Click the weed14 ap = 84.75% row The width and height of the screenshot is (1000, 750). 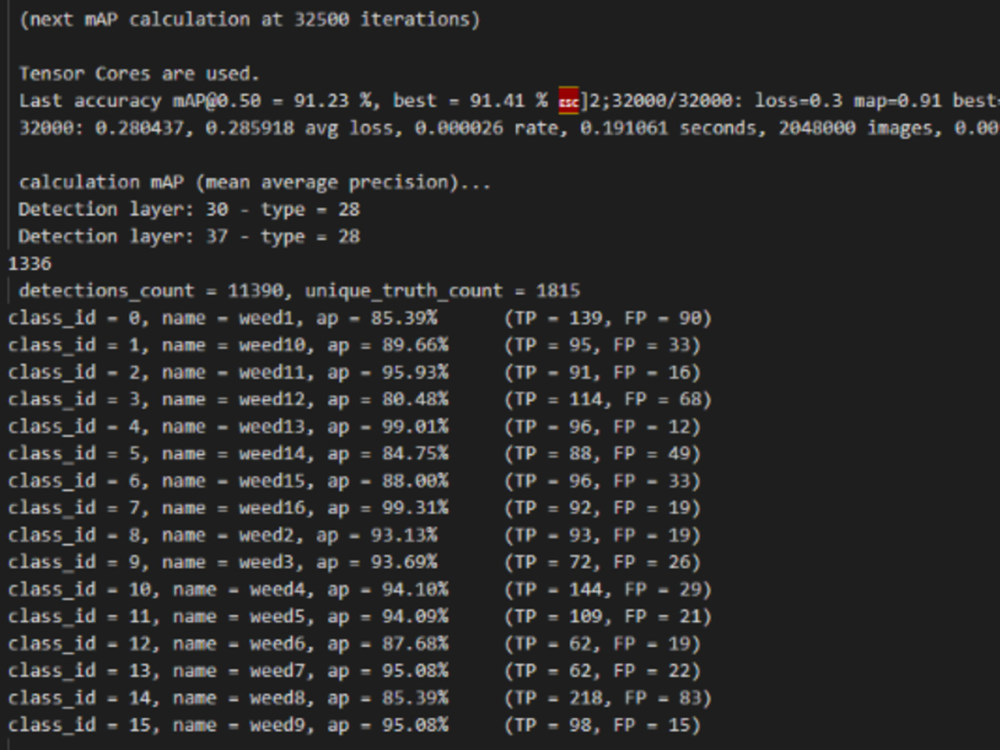pyautogui.click(x=354, y=453)
